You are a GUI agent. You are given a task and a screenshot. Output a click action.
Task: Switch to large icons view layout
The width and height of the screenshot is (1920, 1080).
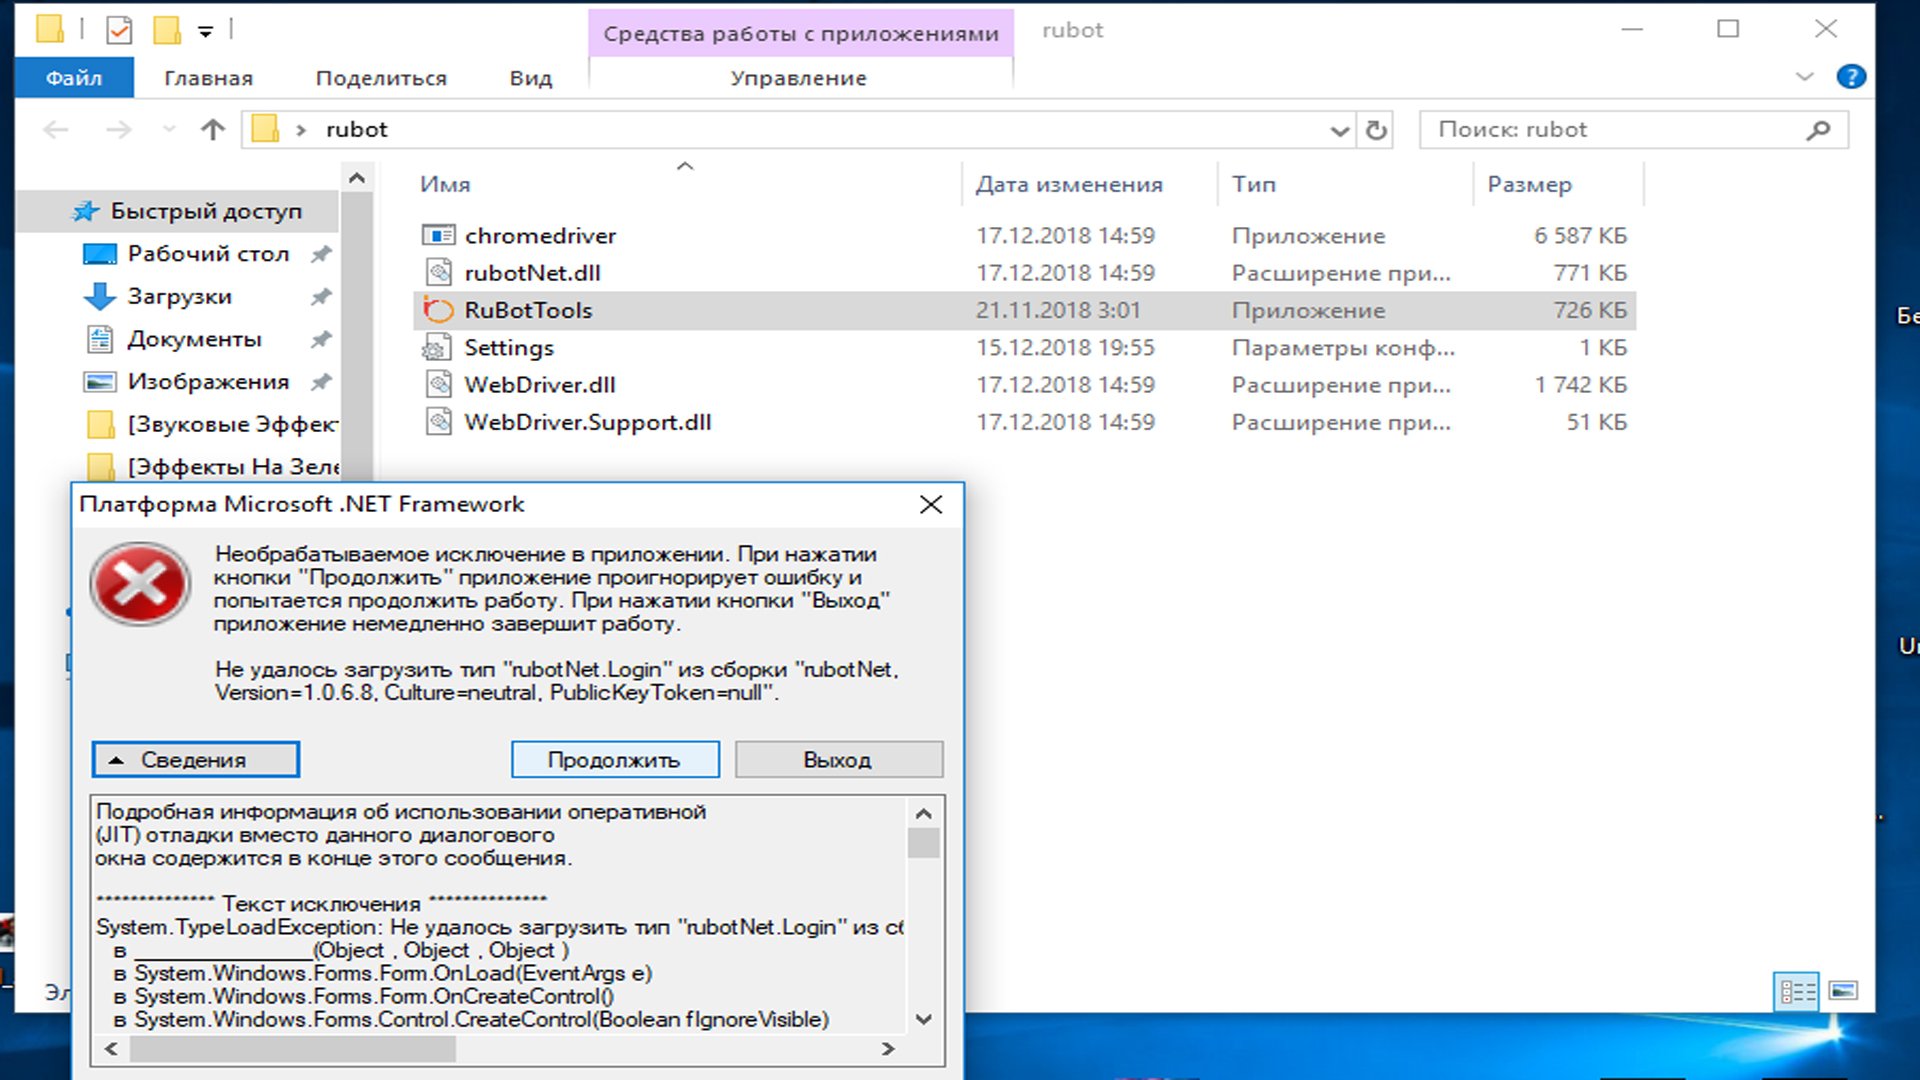1843,991
